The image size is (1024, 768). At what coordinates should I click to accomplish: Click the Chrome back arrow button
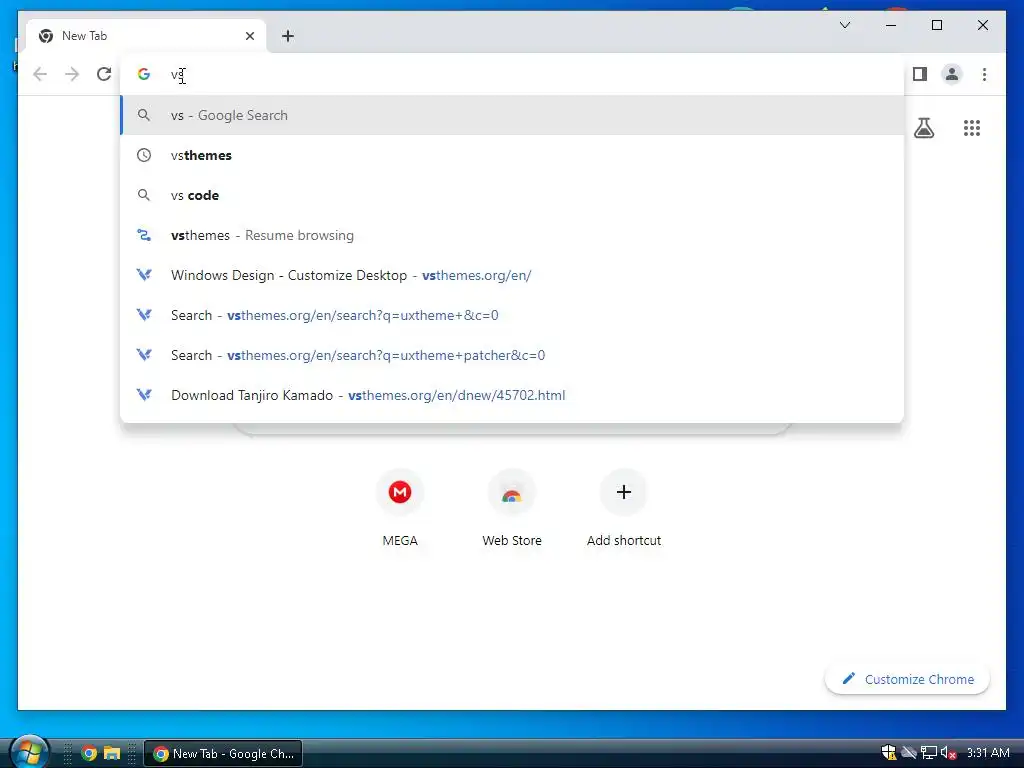pyautogui.click(x=40, y=74)
